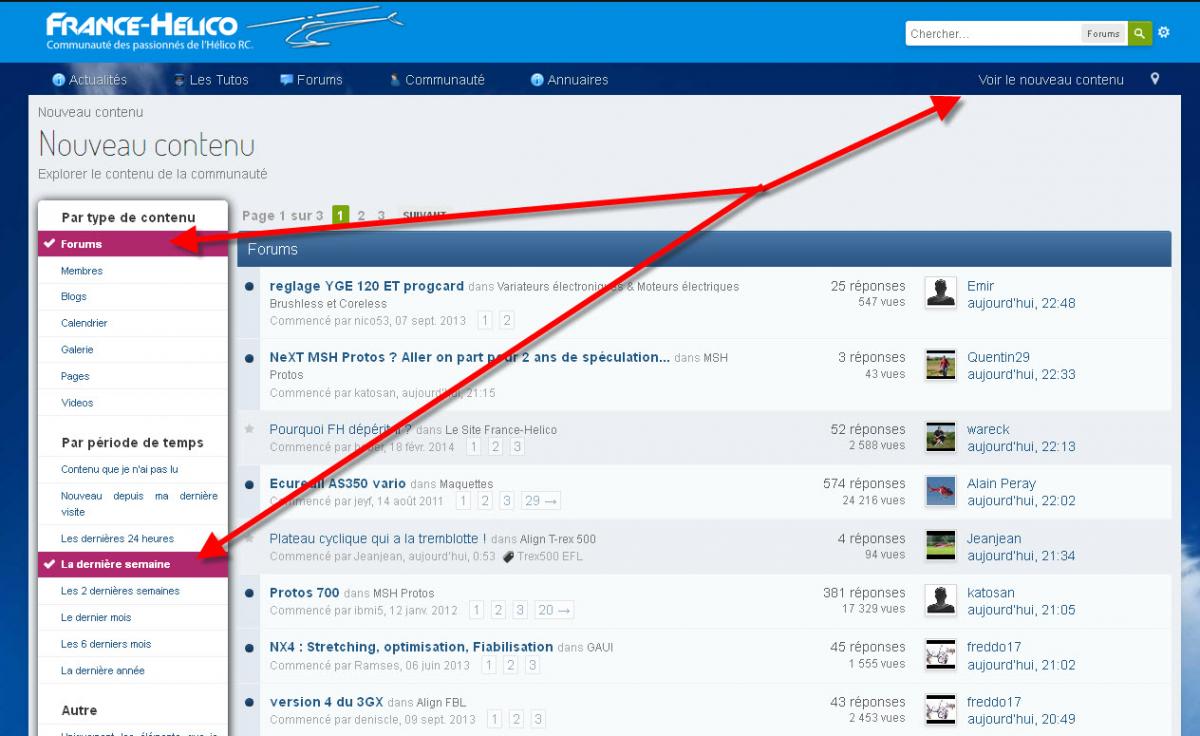Viewport: 1200px width, 736px height.
Task: Open Alain Peray's avatar thumbnail
Action: (x=940, y=490)
